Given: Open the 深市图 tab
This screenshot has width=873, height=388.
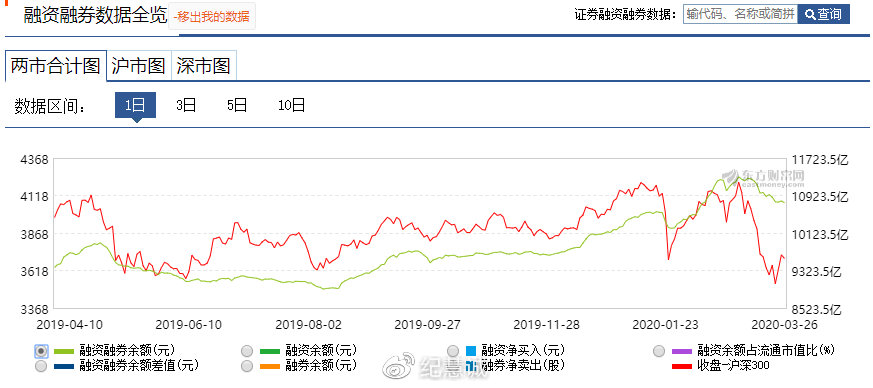Looking at the screenshot, I should tap(204, 66).
